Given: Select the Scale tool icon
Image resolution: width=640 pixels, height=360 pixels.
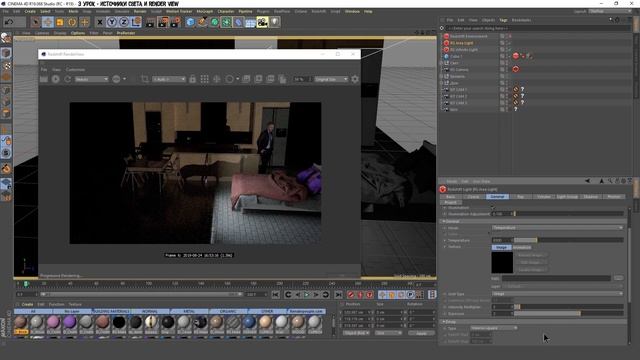Looking at the screenshot, I should [x=60, y=22].
